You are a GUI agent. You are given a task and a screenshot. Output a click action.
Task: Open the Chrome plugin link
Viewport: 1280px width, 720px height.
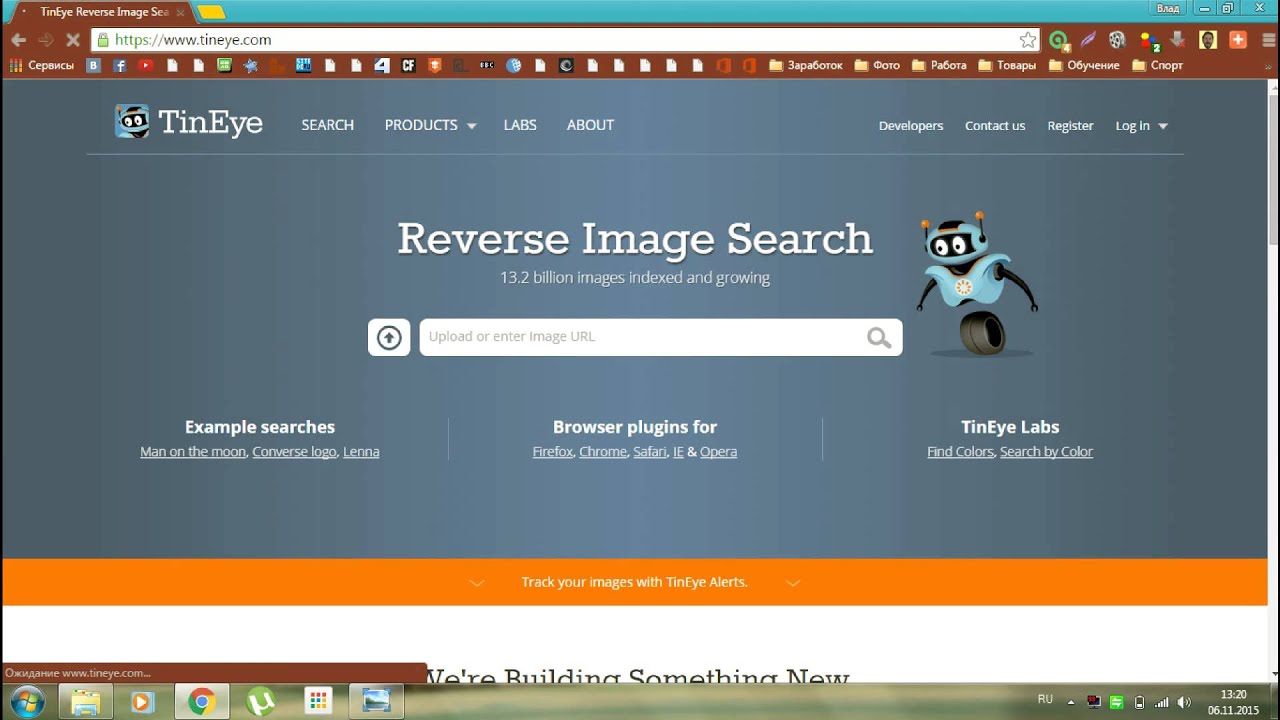(603, 452)
